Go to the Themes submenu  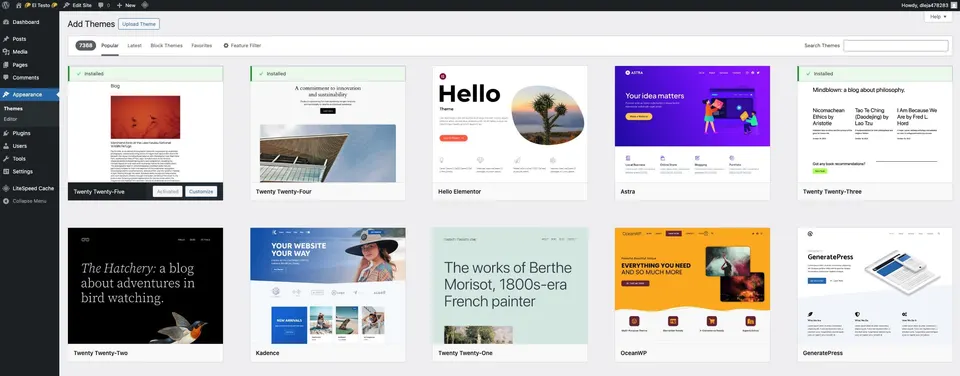point(13,108)
